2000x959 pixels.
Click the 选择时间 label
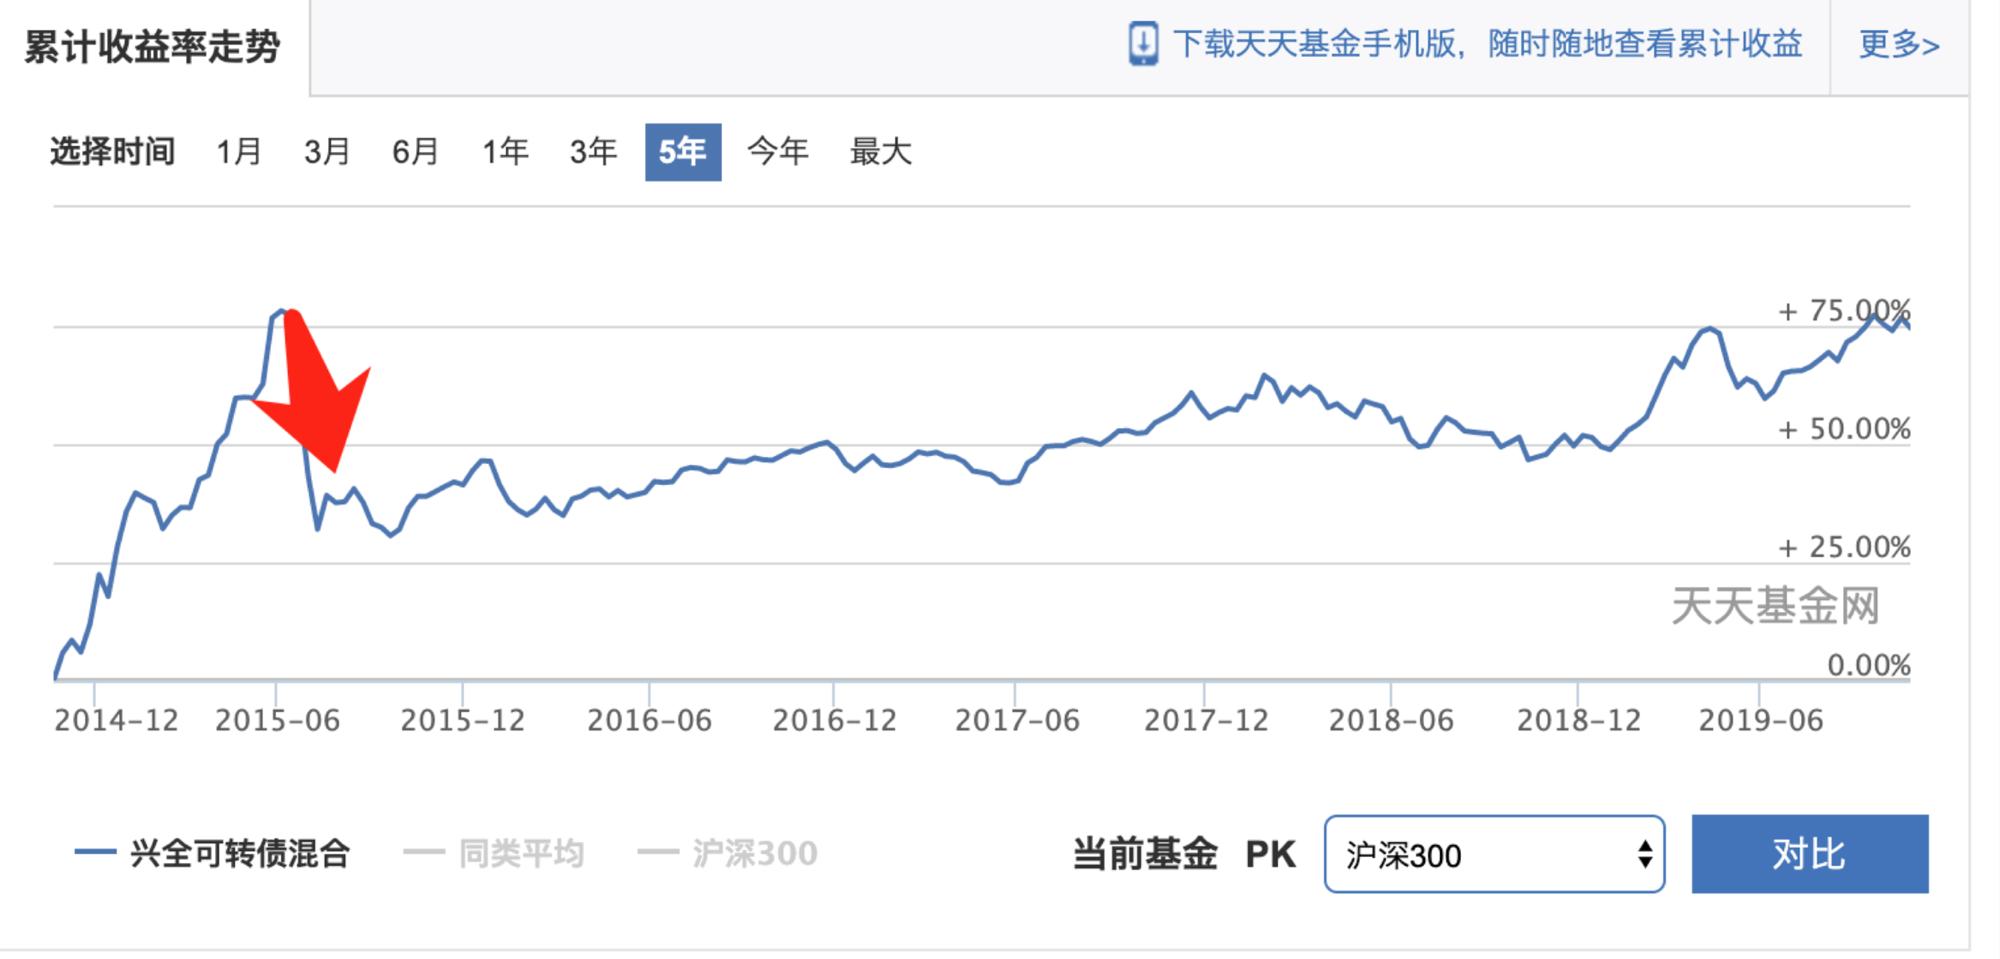coord(113,152)
